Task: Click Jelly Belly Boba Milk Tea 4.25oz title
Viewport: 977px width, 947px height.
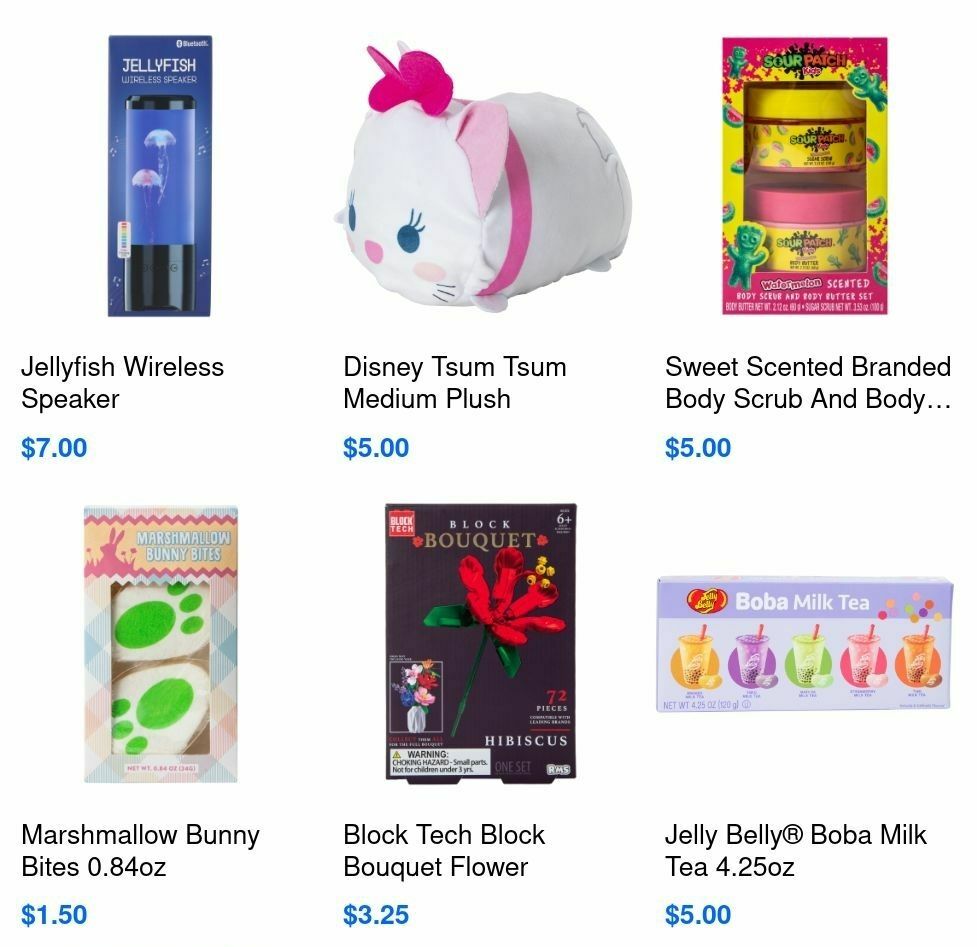Action: pos(796,850)
